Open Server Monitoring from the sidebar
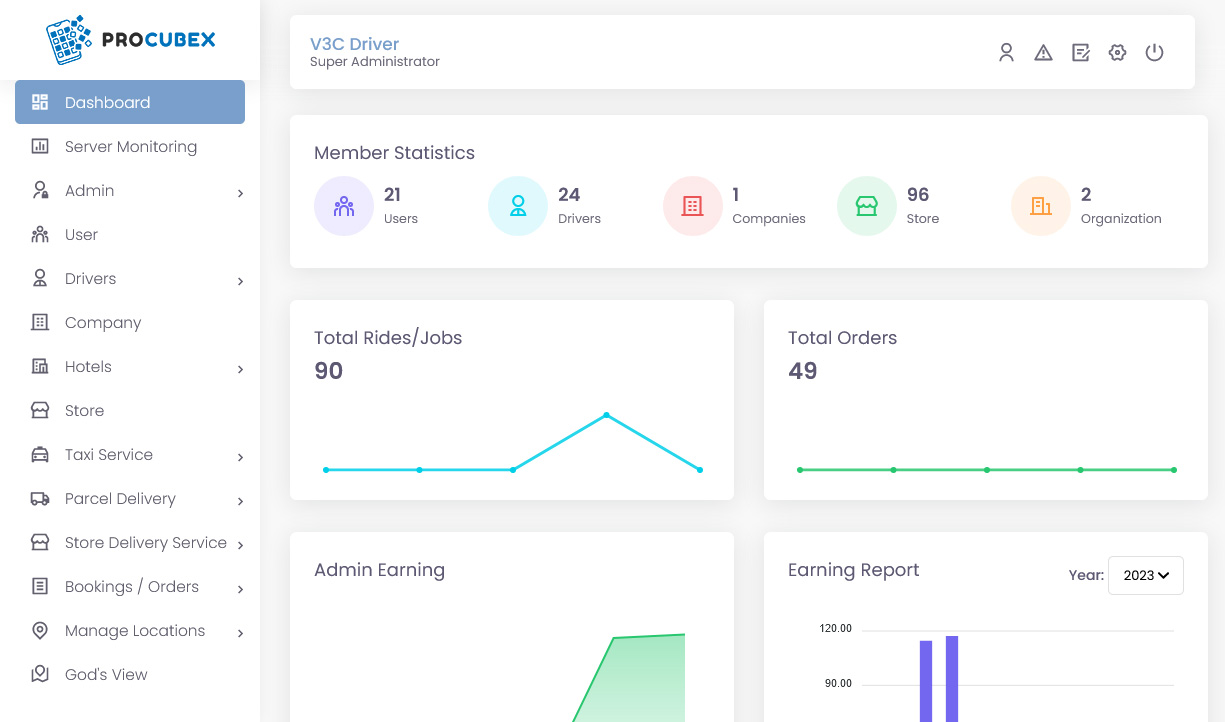This screenshot has height=722, width=1225. (130, 147)
